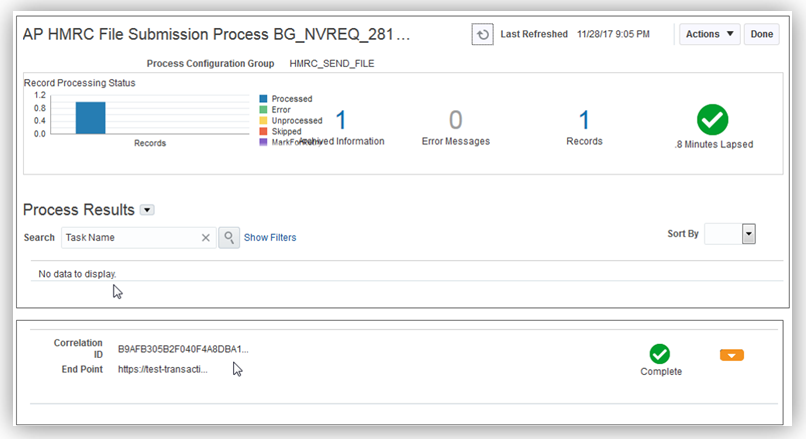
Task: Open the orange dropdown arrow beside Complete
Action: click(x=731, y=355)
